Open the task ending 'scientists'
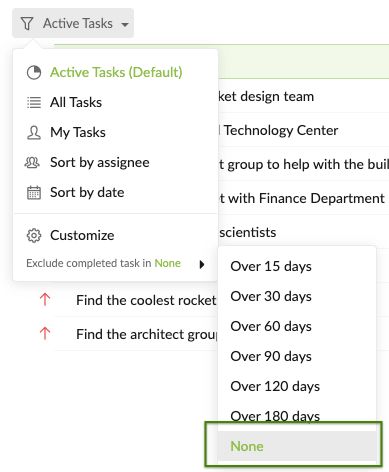 coord(247,232)
